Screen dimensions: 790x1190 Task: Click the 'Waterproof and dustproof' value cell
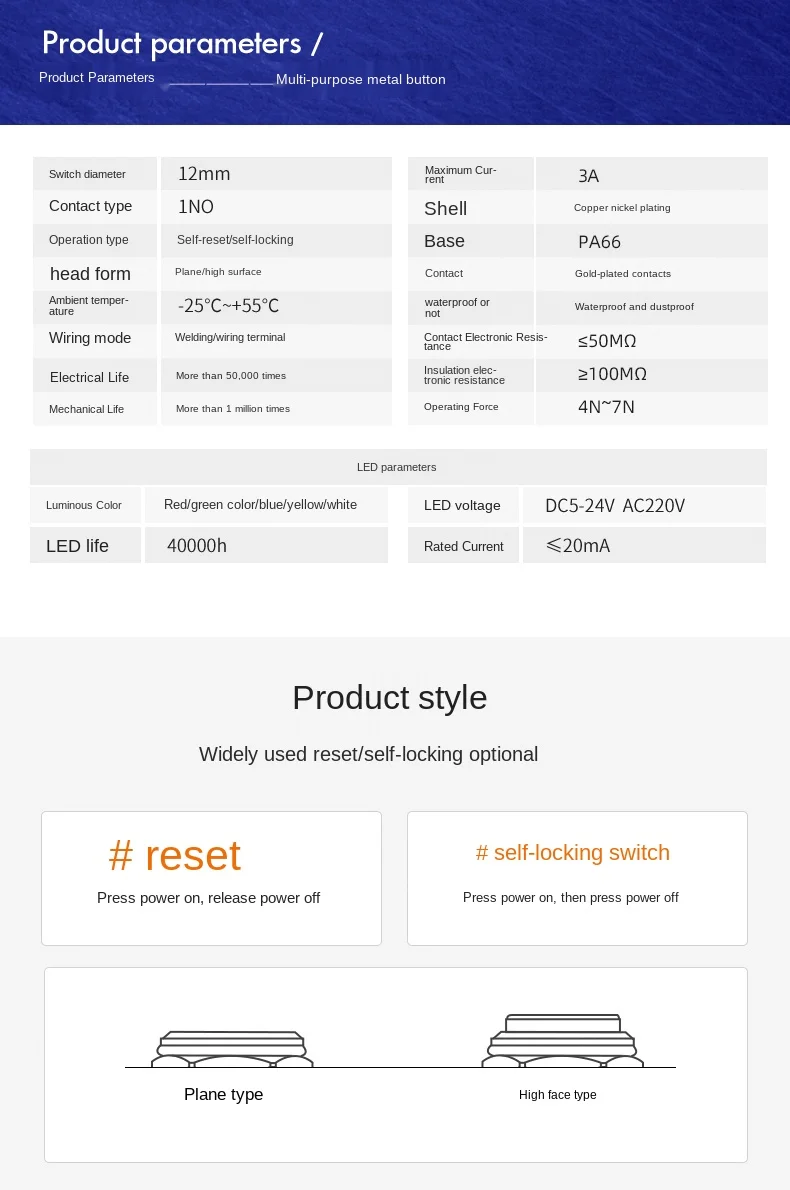pyautogui.click(x=651, y=307)
